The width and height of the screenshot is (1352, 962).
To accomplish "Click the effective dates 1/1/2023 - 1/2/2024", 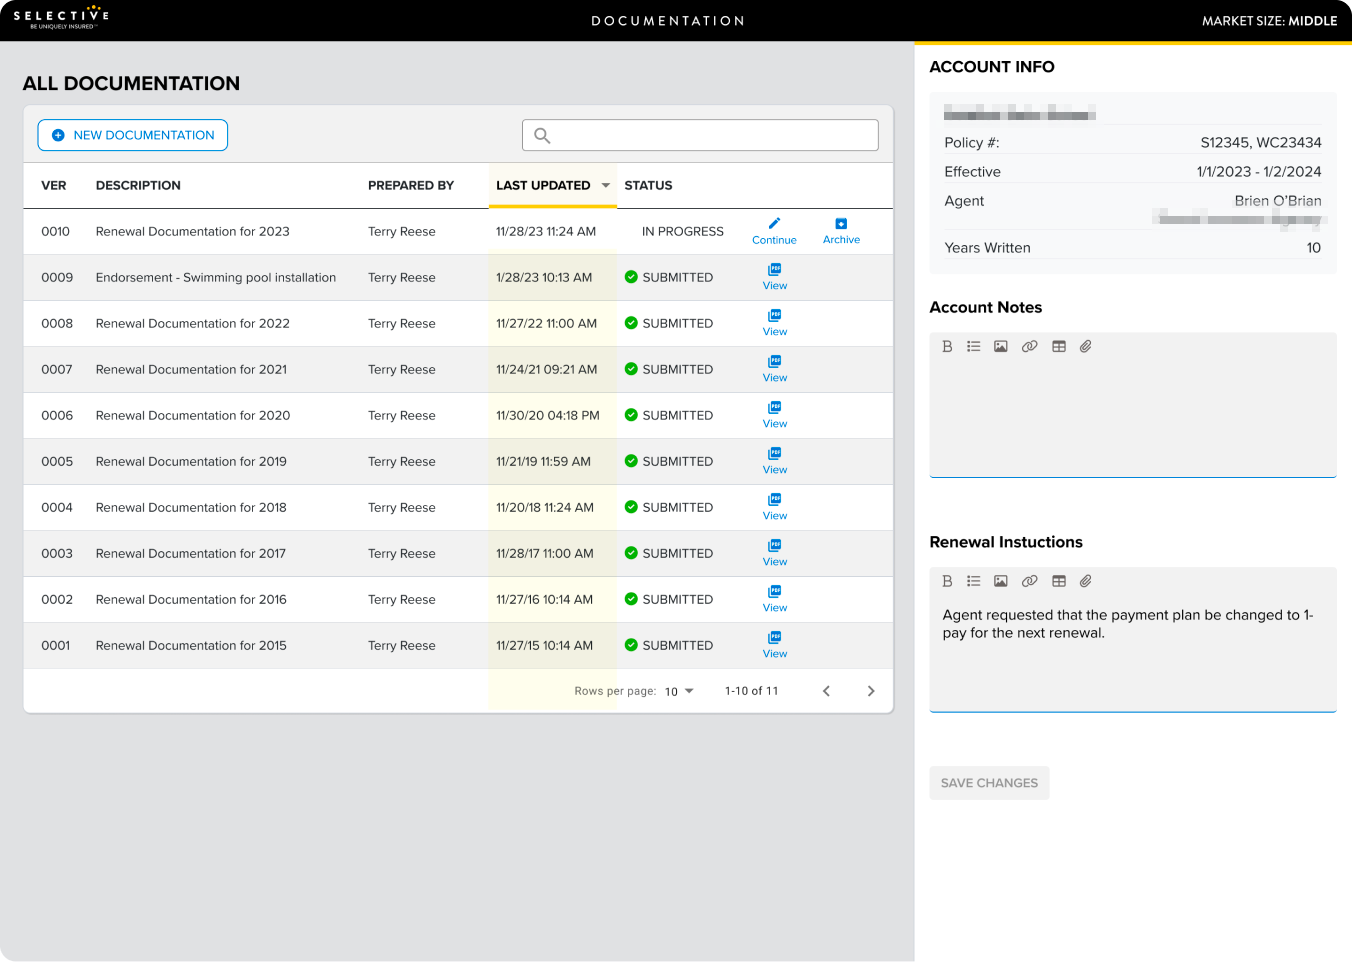I will point(1259,172).
